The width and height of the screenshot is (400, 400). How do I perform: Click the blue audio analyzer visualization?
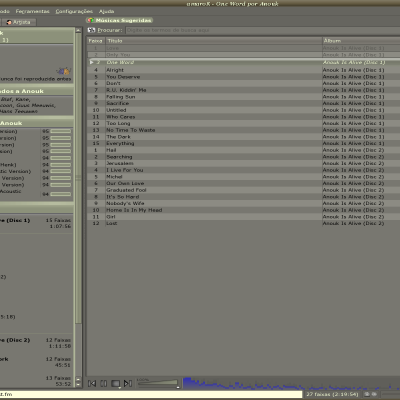(291, 383)
